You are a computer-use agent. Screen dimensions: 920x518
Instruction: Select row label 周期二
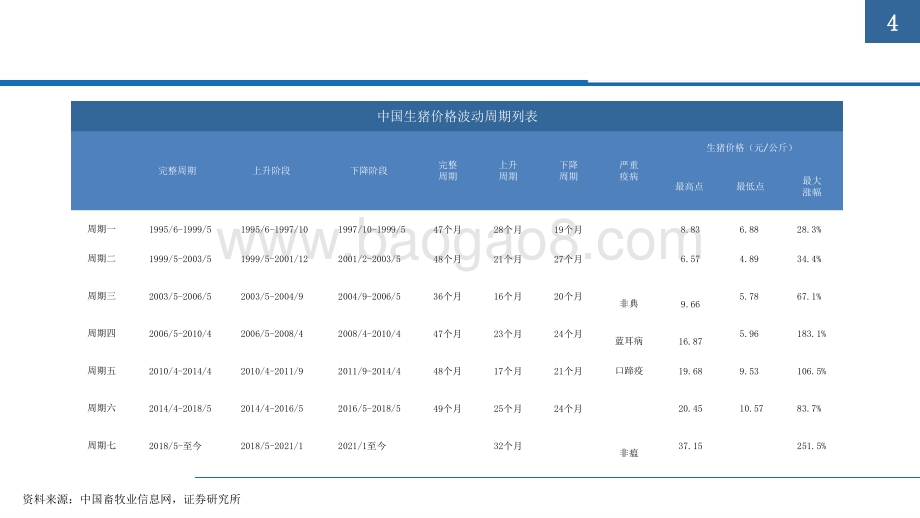tap(102, 258)
